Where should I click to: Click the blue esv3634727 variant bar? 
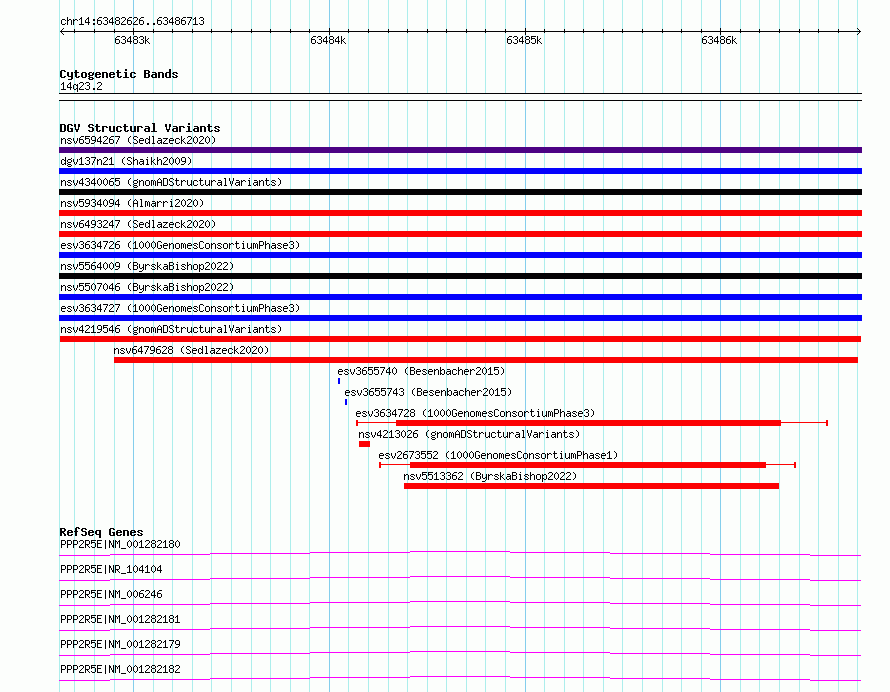point(460,318)
